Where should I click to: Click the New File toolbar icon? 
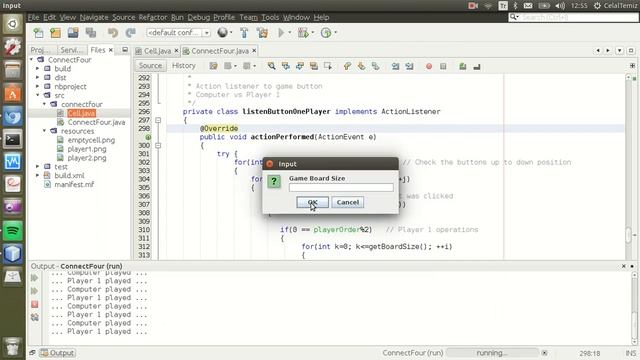click(x=38, y=33)
